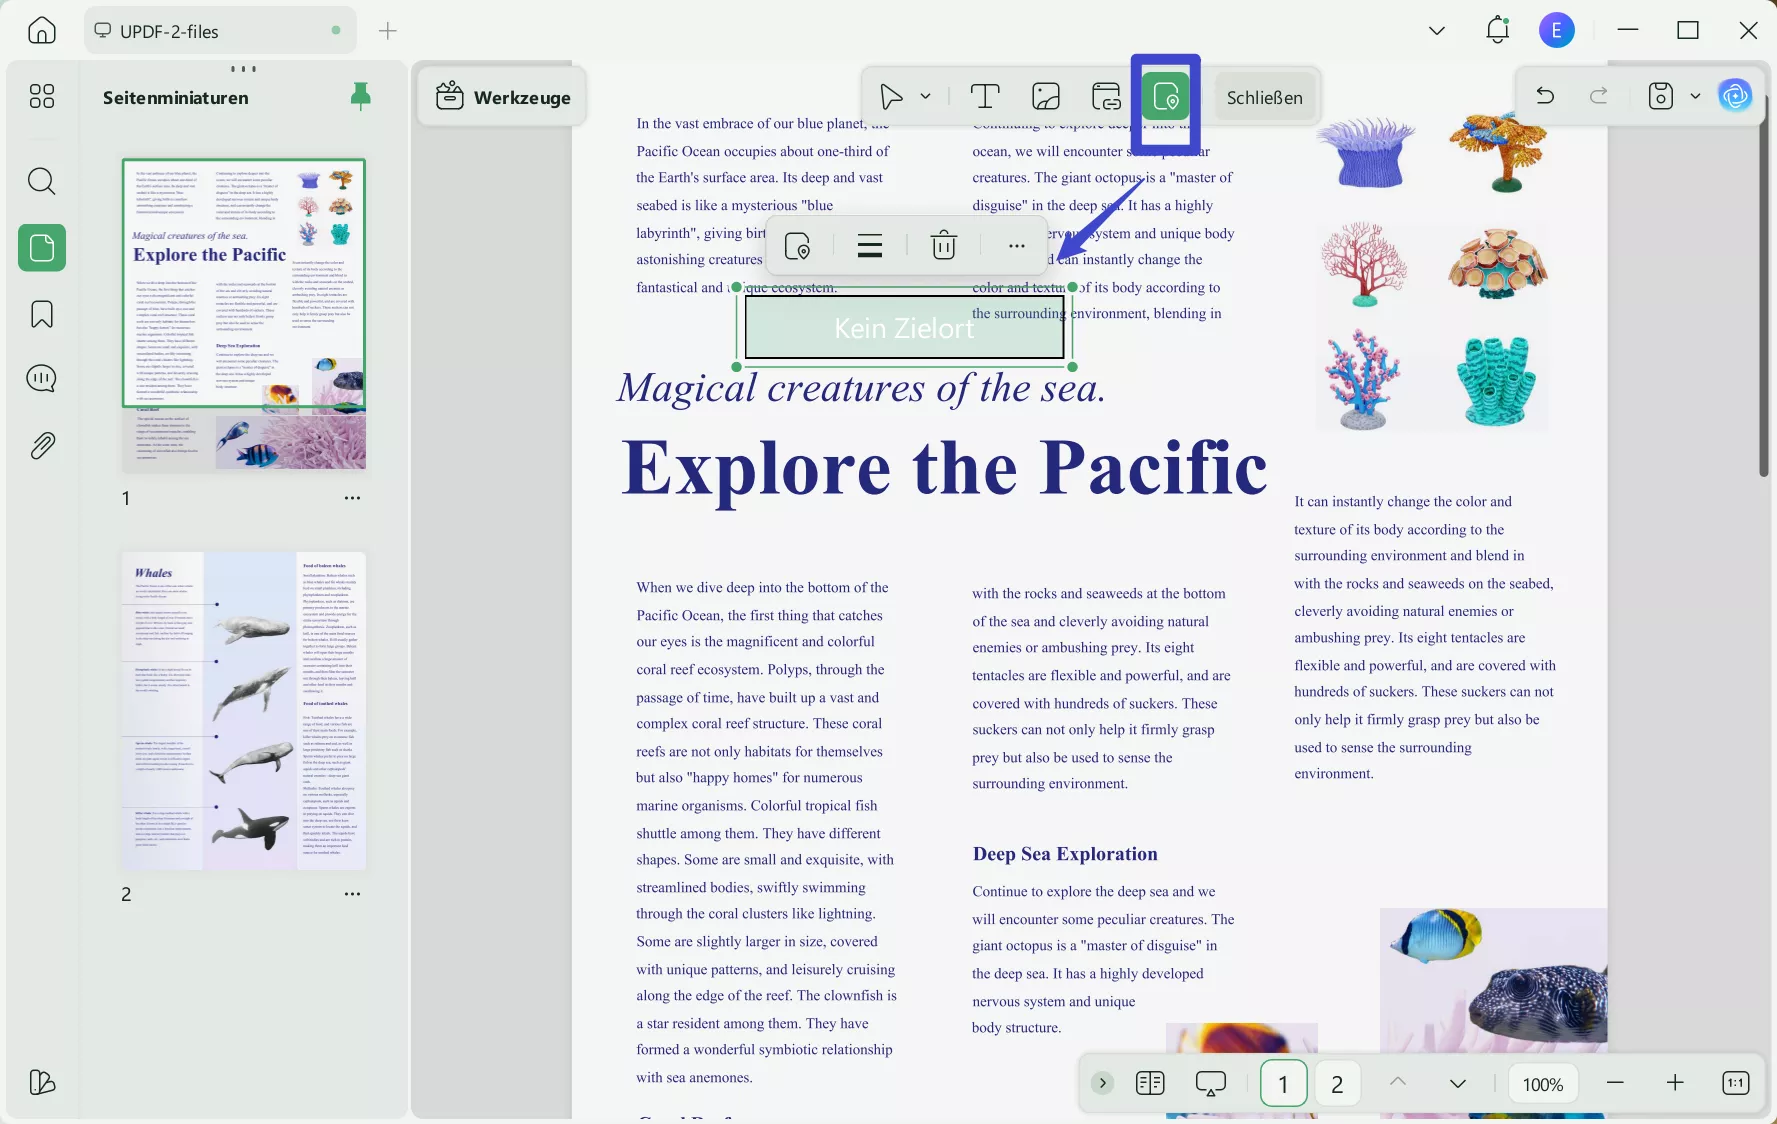Viewport: 1777px width, 1124px height.
Task: Open the attachments panel
Action: 41,446
